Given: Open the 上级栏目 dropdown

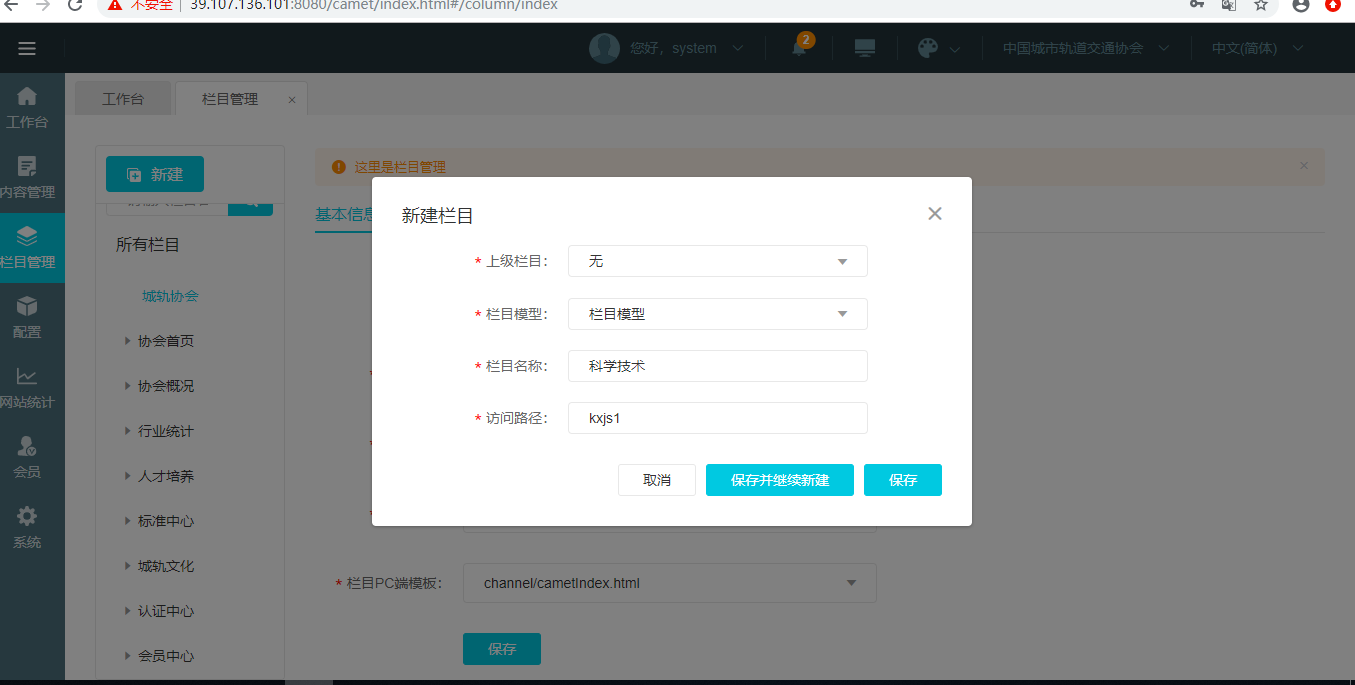Looking at the screenshot, I should coord(717,261).
